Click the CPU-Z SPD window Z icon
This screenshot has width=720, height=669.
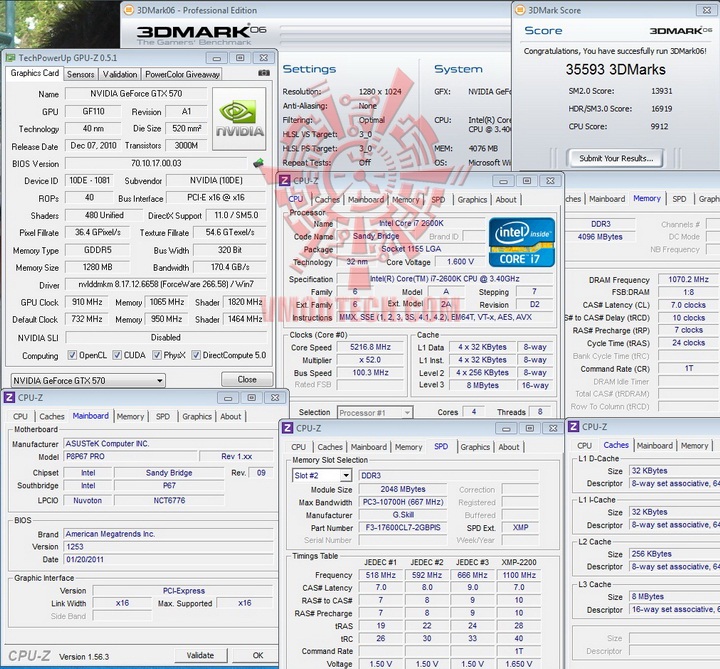(x=287, y=428)
